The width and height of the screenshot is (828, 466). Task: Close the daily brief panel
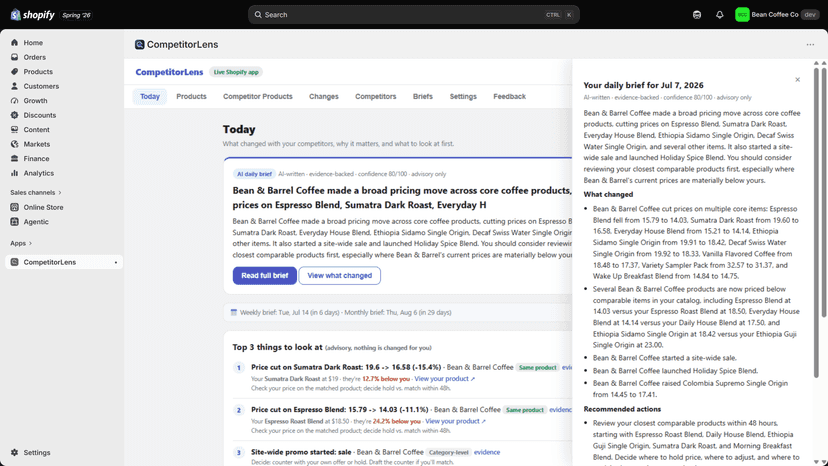(797, 80)
